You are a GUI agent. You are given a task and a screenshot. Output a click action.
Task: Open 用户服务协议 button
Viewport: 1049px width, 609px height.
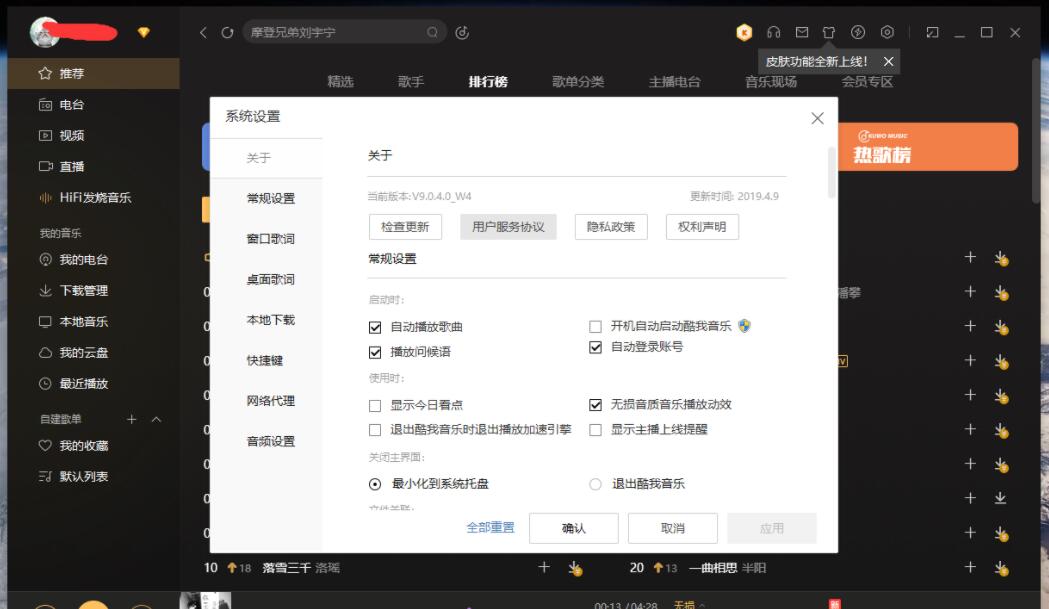(508, 227)
